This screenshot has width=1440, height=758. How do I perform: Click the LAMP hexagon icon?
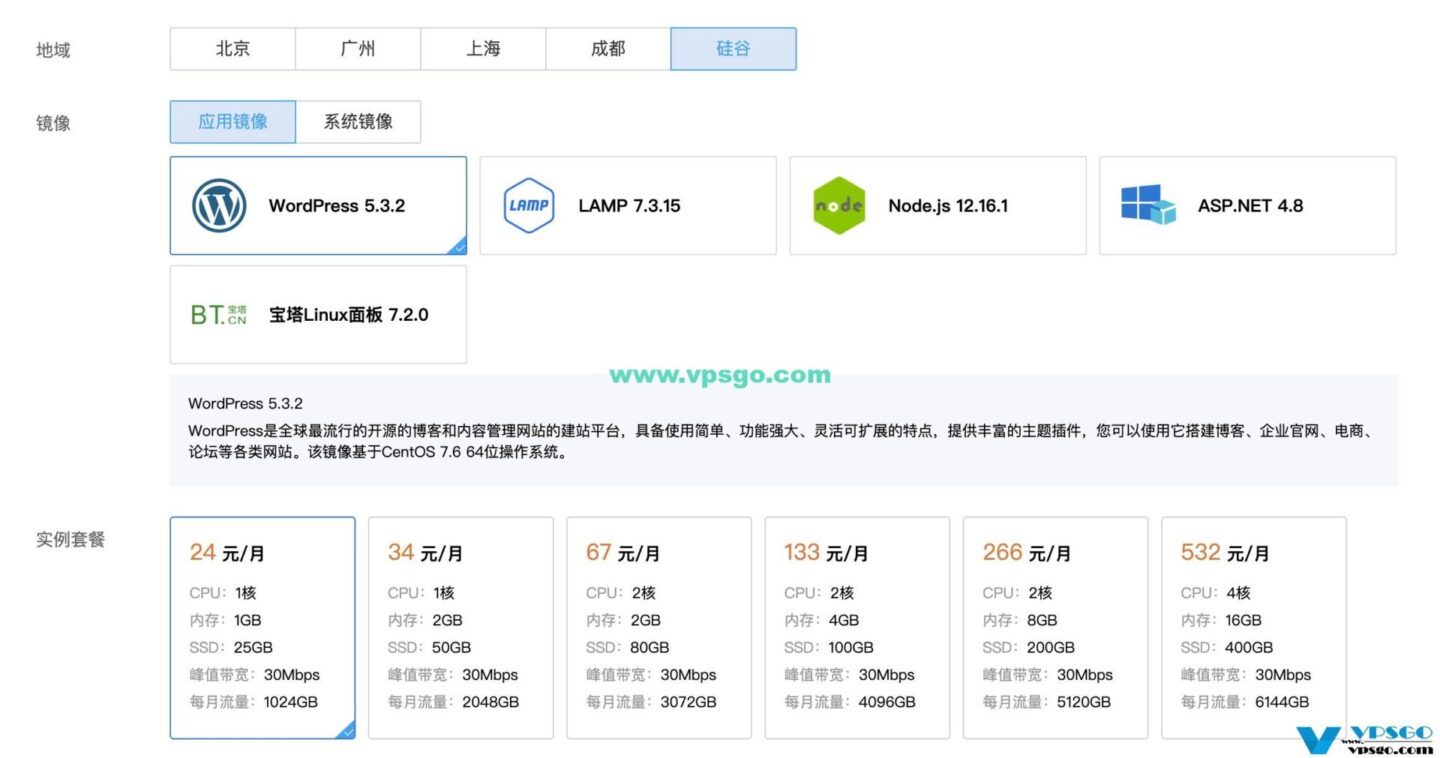529,206
